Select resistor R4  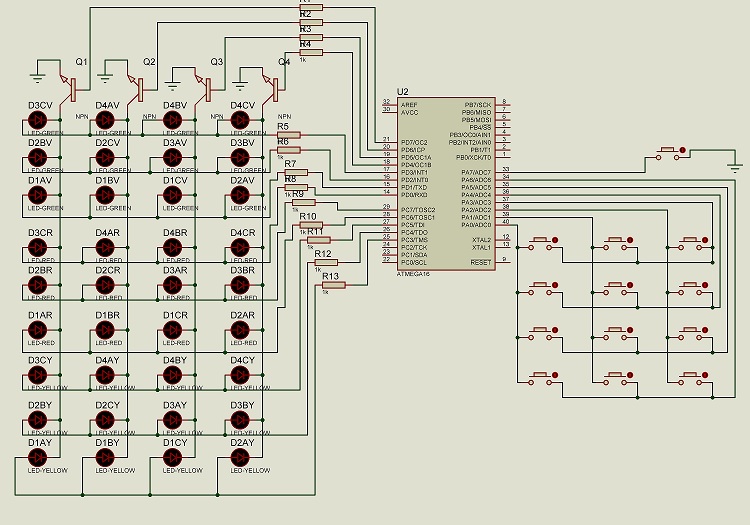click(311, 53)
